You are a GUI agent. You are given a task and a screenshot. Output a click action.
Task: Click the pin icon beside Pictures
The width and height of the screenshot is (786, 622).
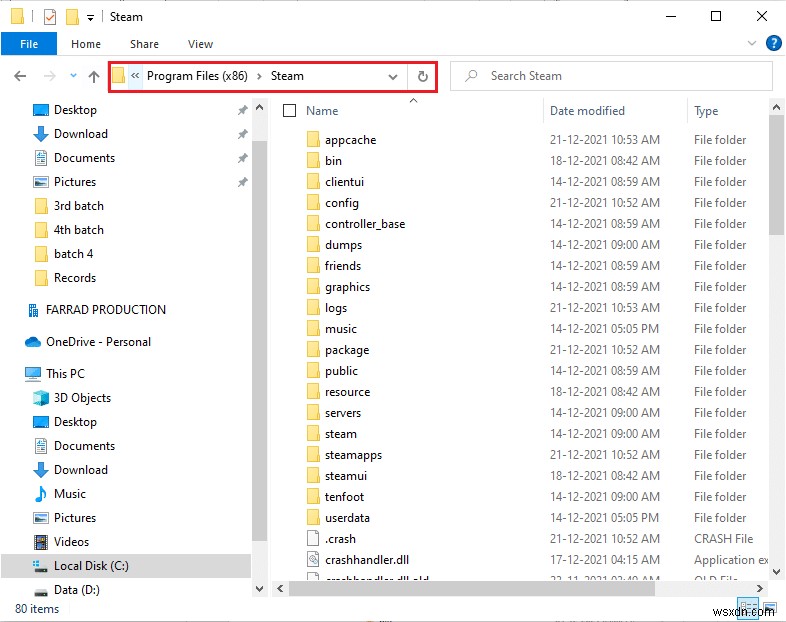pos(243,182)
